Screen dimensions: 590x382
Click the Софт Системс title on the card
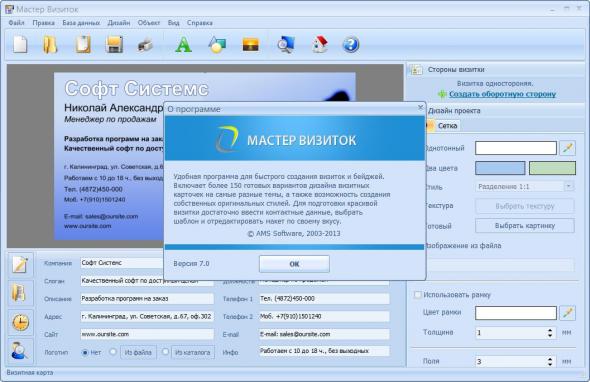(136, 89)
